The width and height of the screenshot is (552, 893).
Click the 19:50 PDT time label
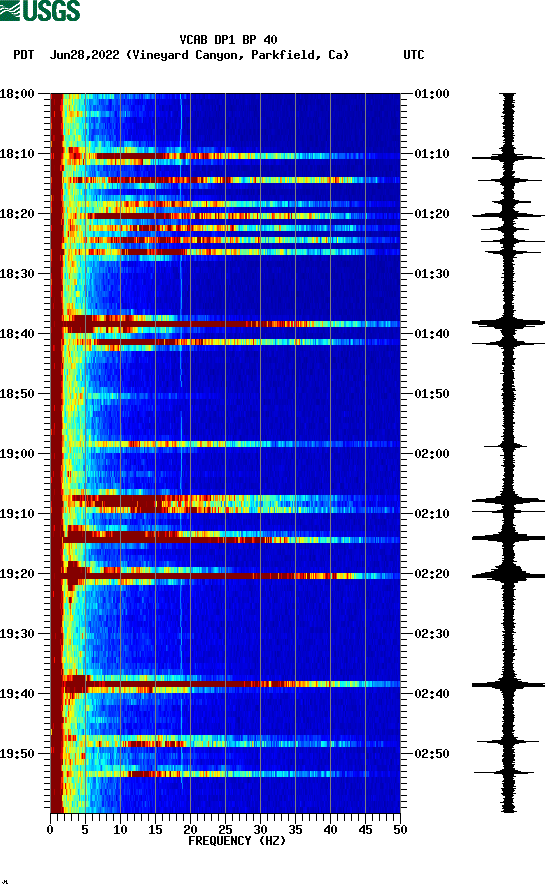[17, 753]
